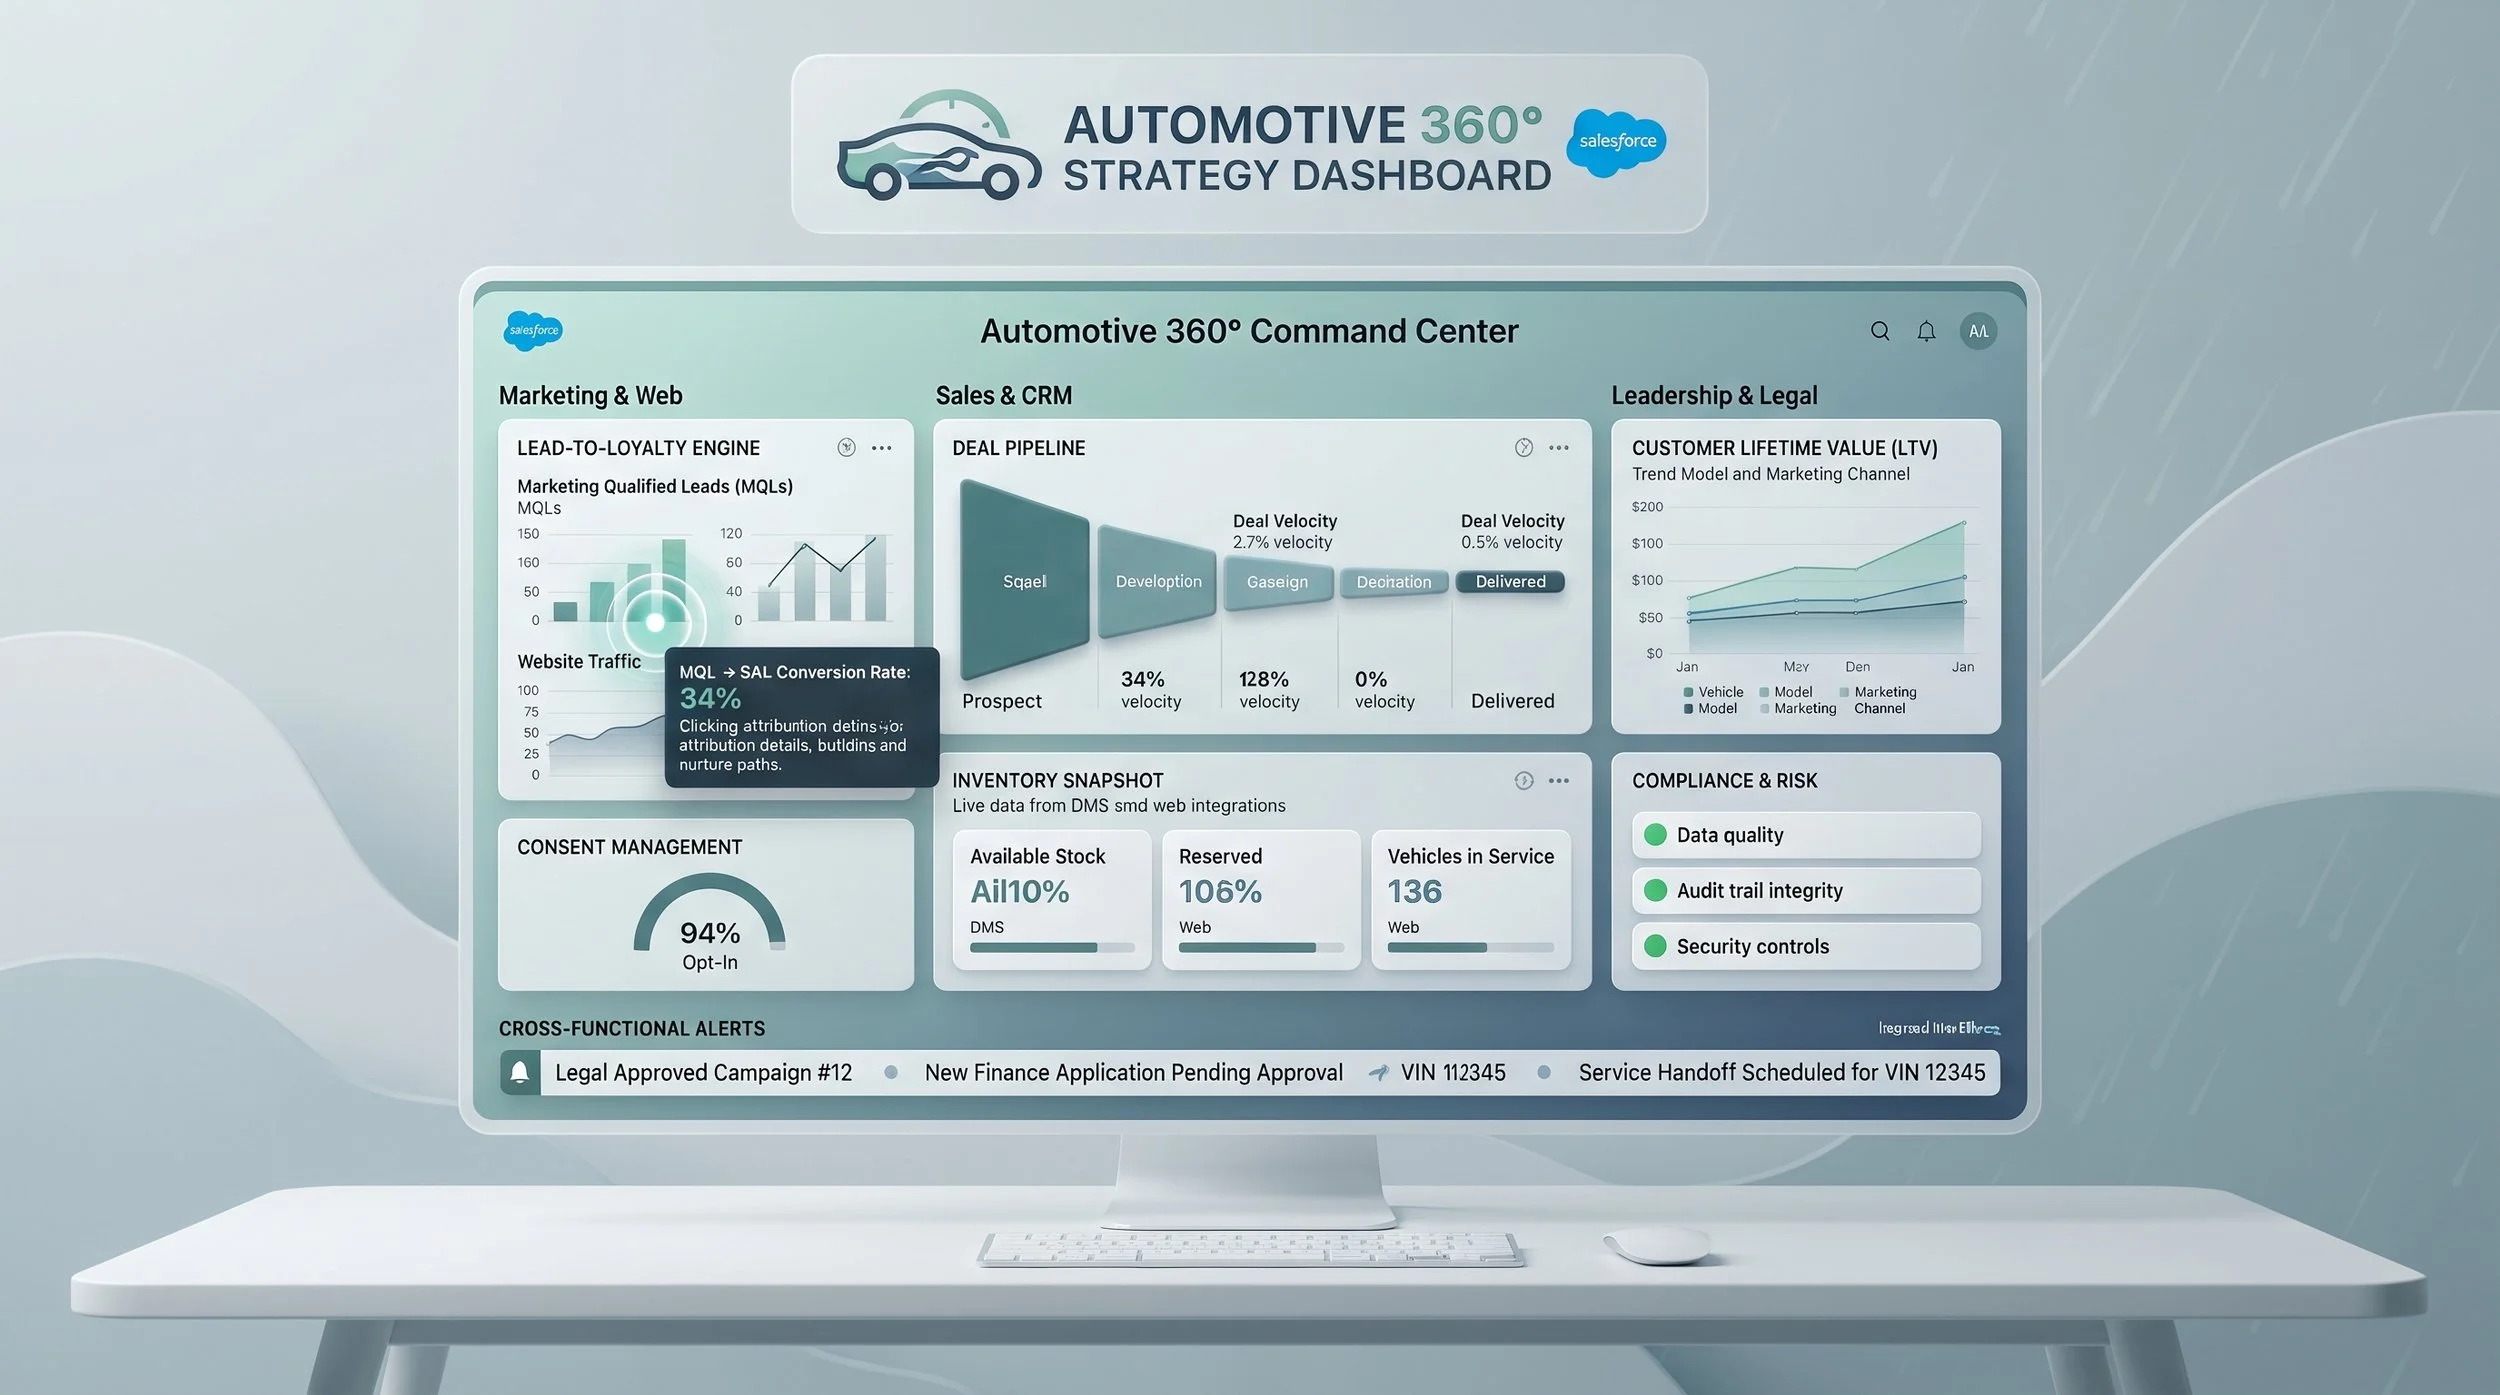This screenshot has height=1395, width=2500.
Task: Select the Data quality compliance row
Action: [1806, 835]
